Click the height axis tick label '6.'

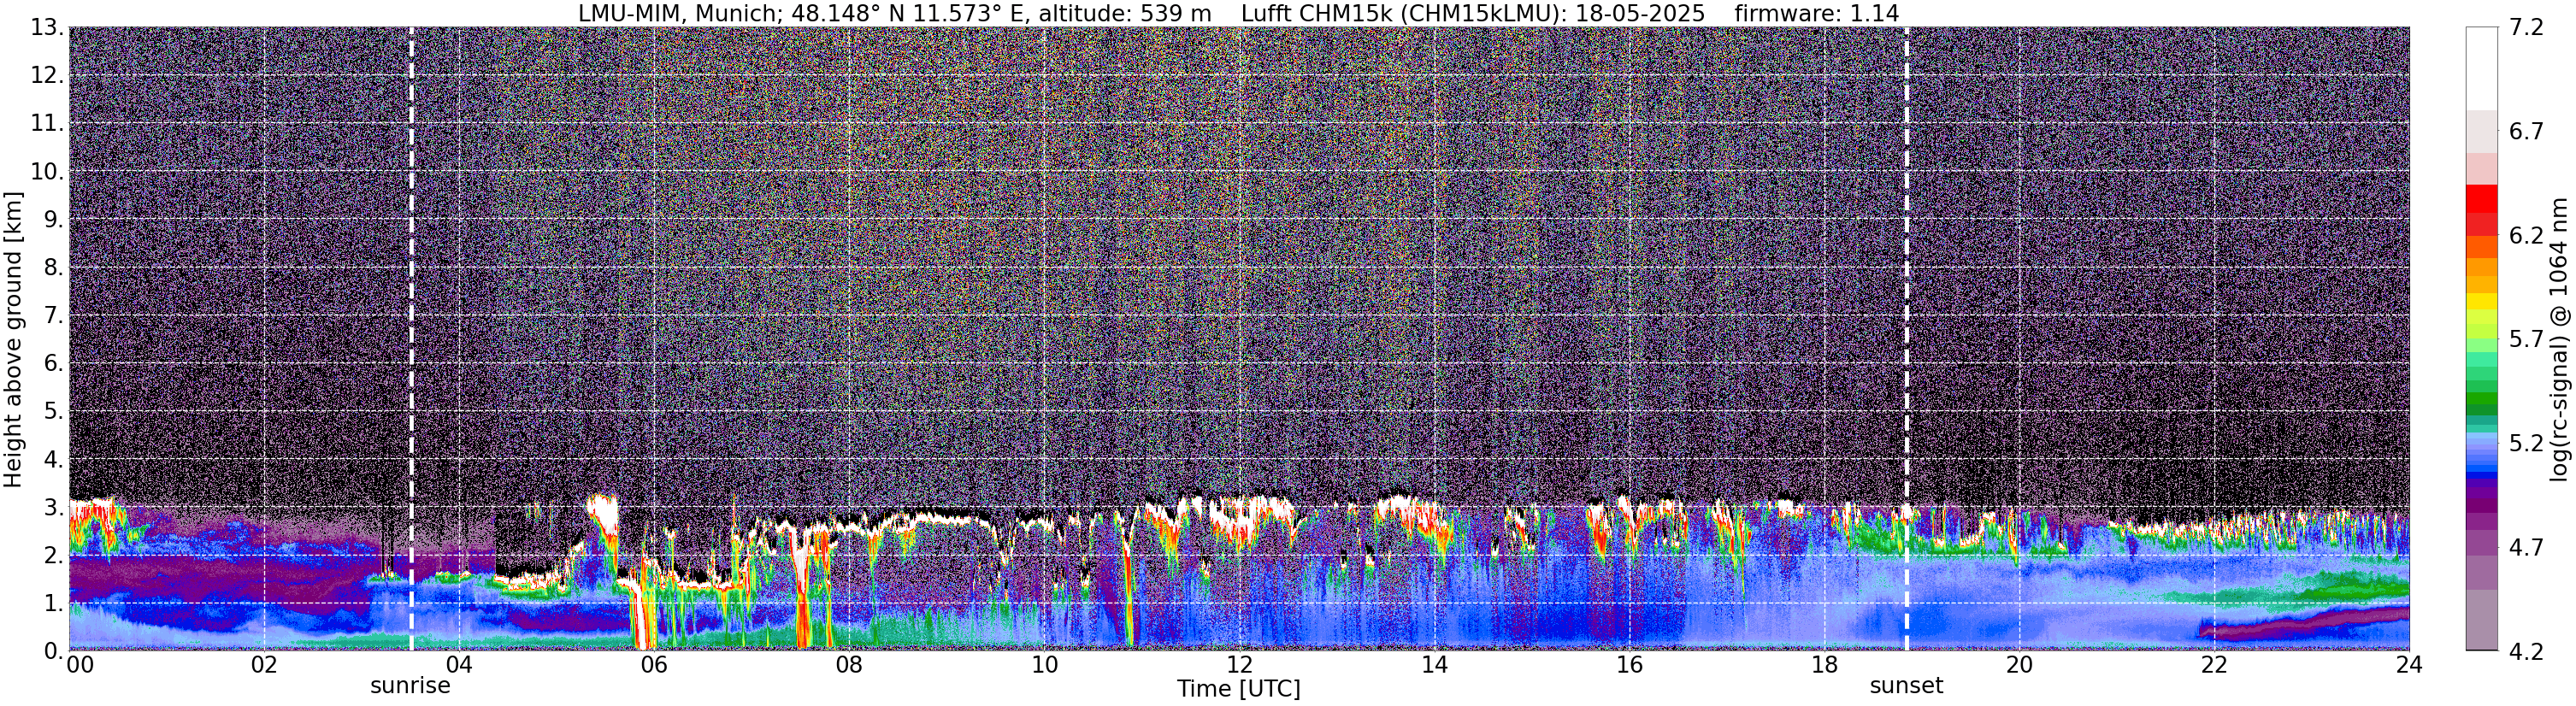click(x=53, y=364)
